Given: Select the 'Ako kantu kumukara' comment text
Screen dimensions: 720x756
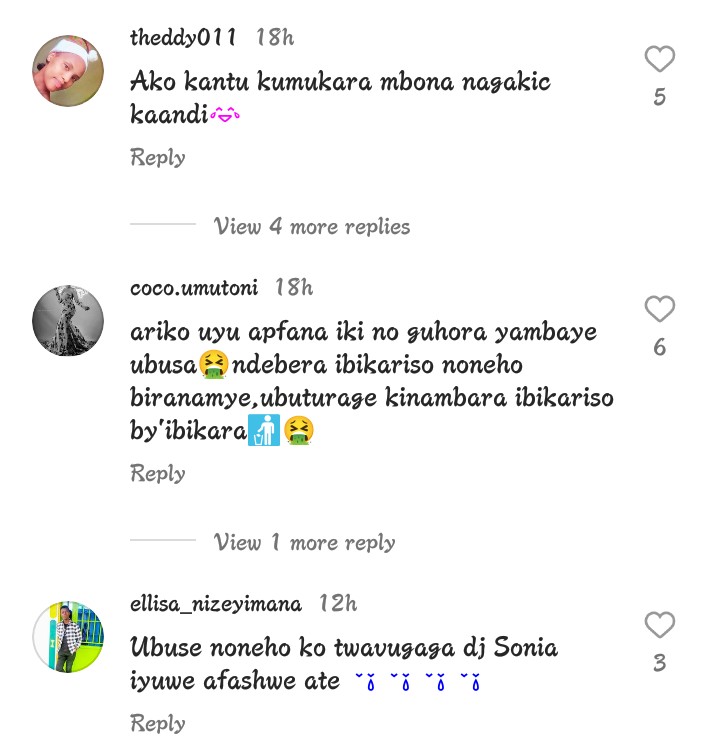Looking at the screenshot, I should click(340, 97).
